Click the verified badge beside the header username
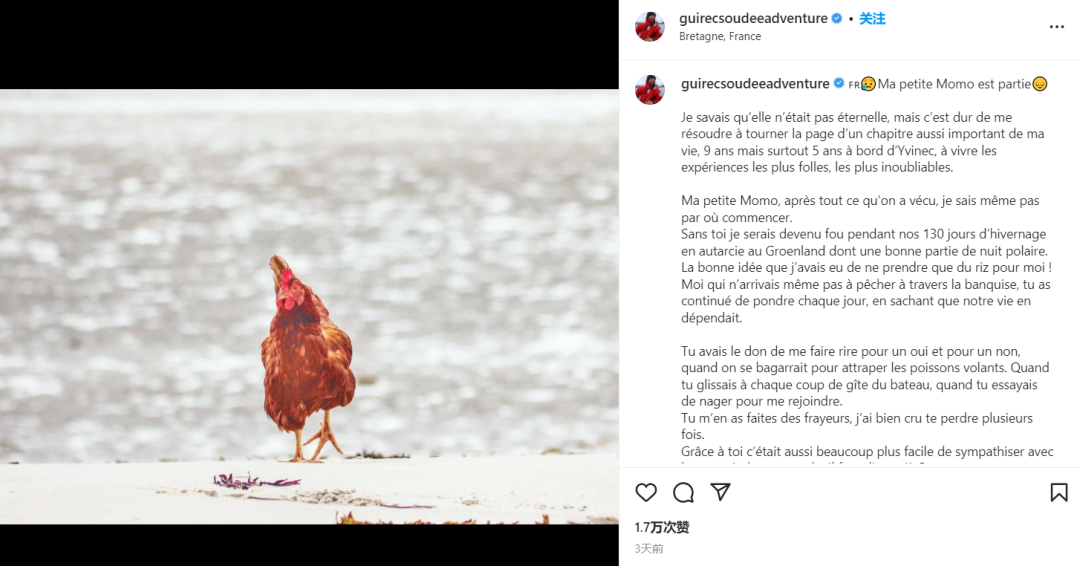1080x566 pixels. (837, 19)
